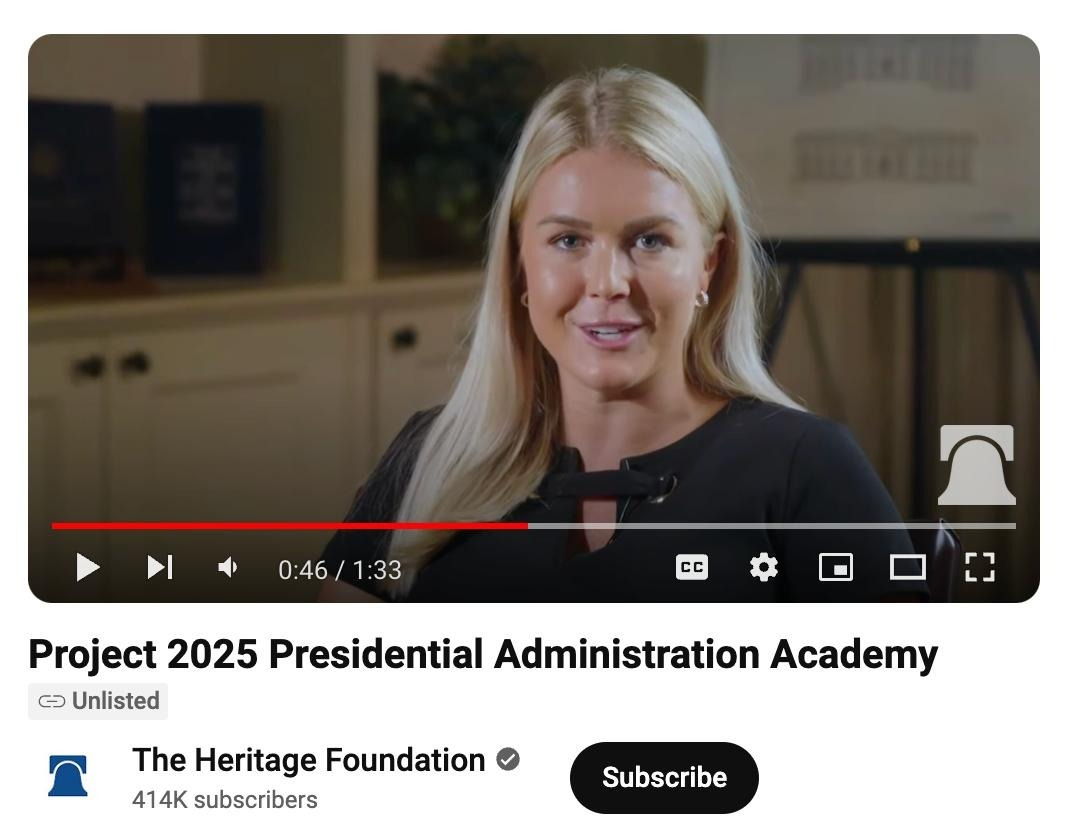Enable theater mode view
This screenshot has height=838, width=1070.
tap(908, 568)
